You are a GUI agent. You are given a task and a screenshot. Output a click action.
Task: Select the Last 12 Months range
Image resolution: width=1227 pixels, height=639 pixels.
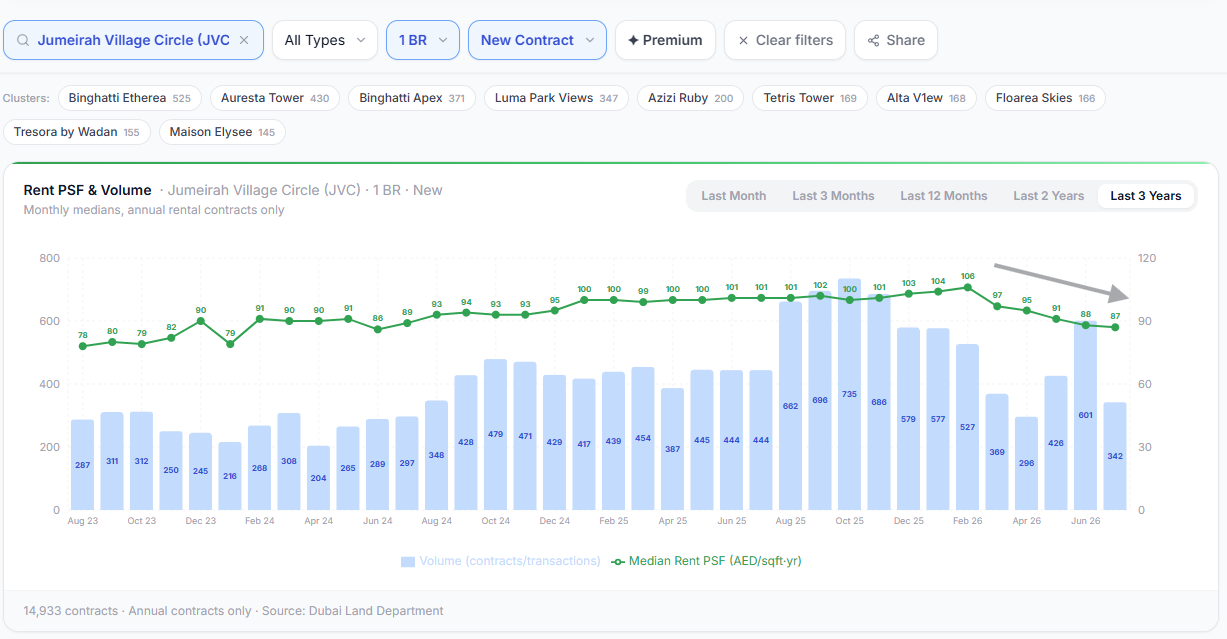(944, 196)
